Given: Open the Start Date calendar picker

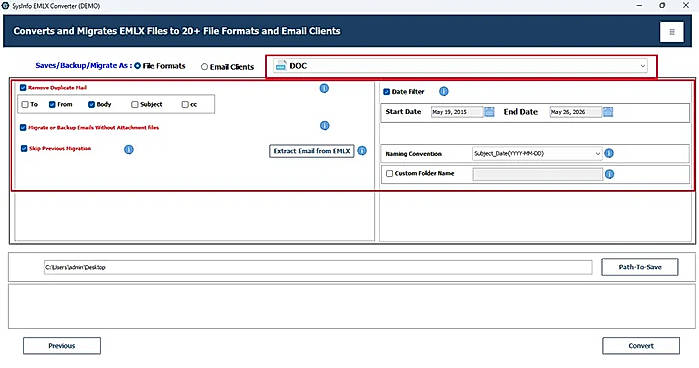Looking at the screenshot, I should click(x=489, y=112).
